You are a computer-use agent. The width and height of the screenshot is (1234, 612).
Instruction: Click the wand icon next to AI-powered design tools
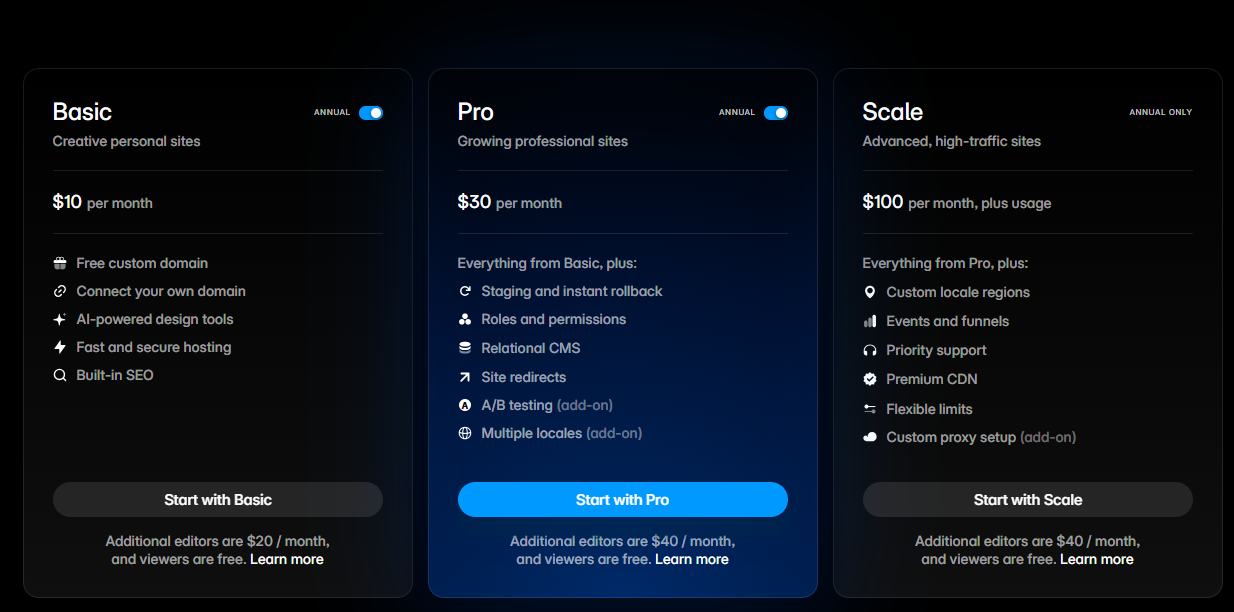60,319
